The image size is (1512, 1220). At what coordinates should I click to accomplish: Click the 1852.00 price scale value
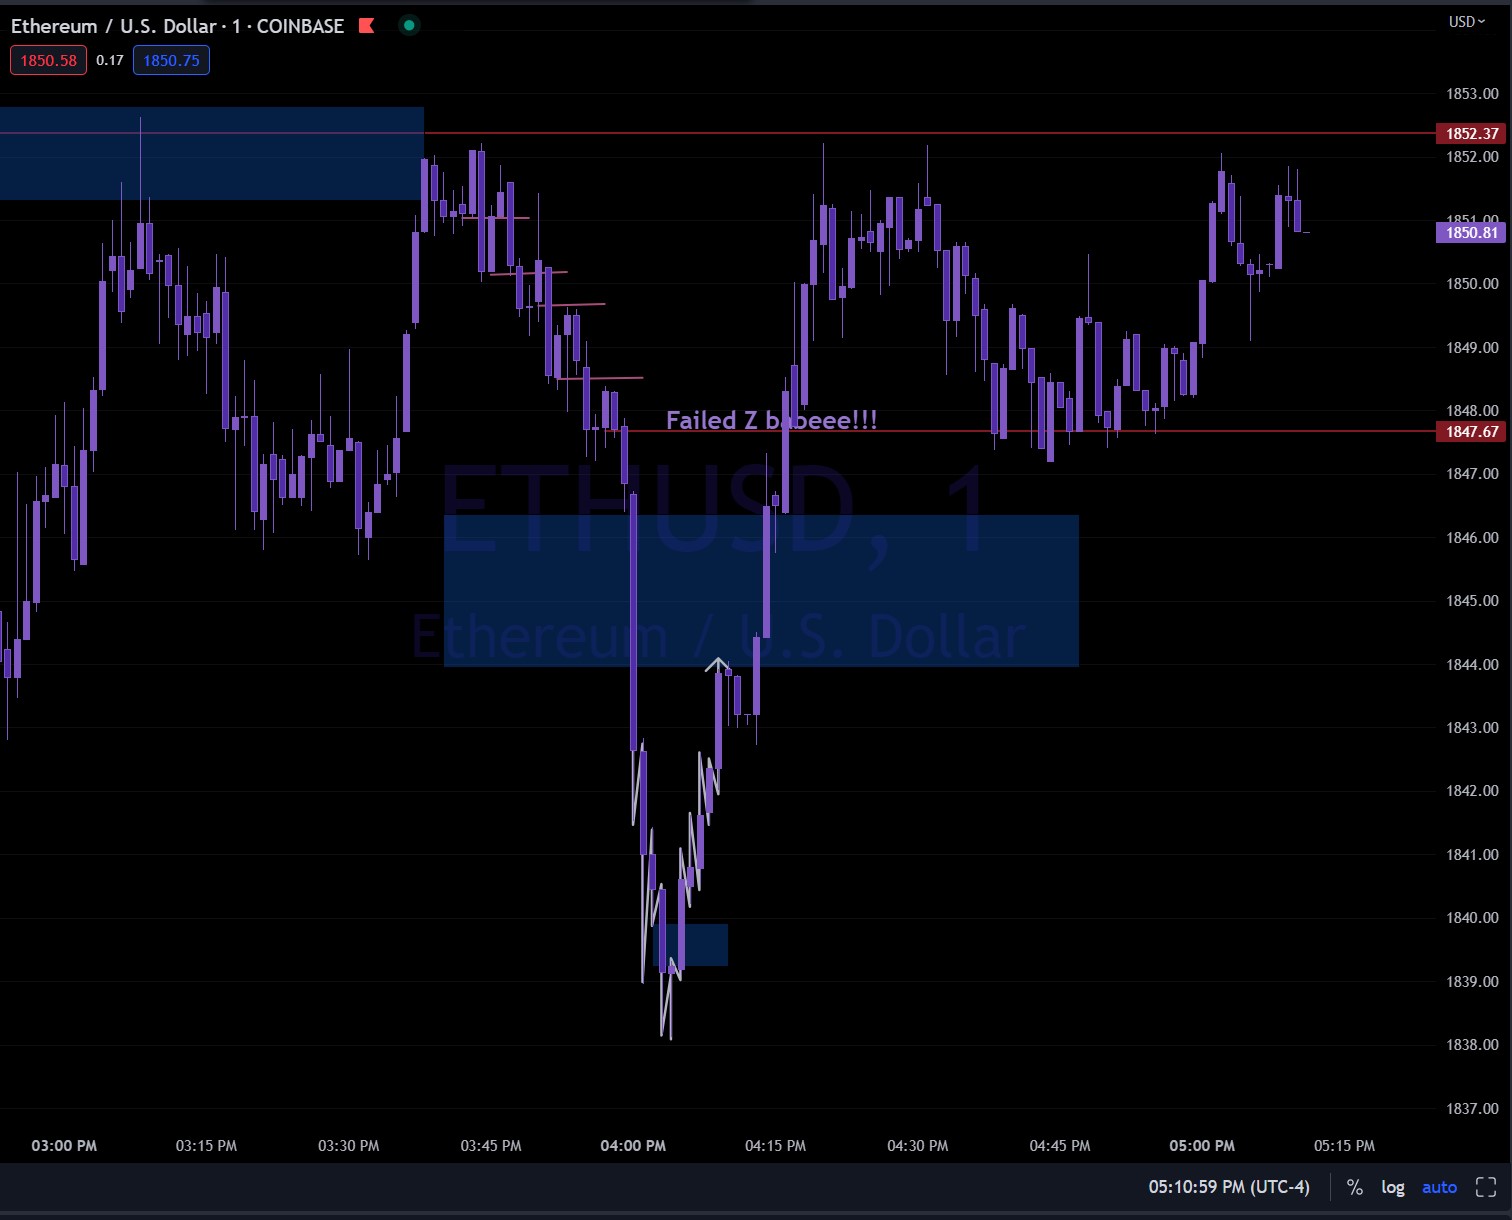pos(1472,157)
